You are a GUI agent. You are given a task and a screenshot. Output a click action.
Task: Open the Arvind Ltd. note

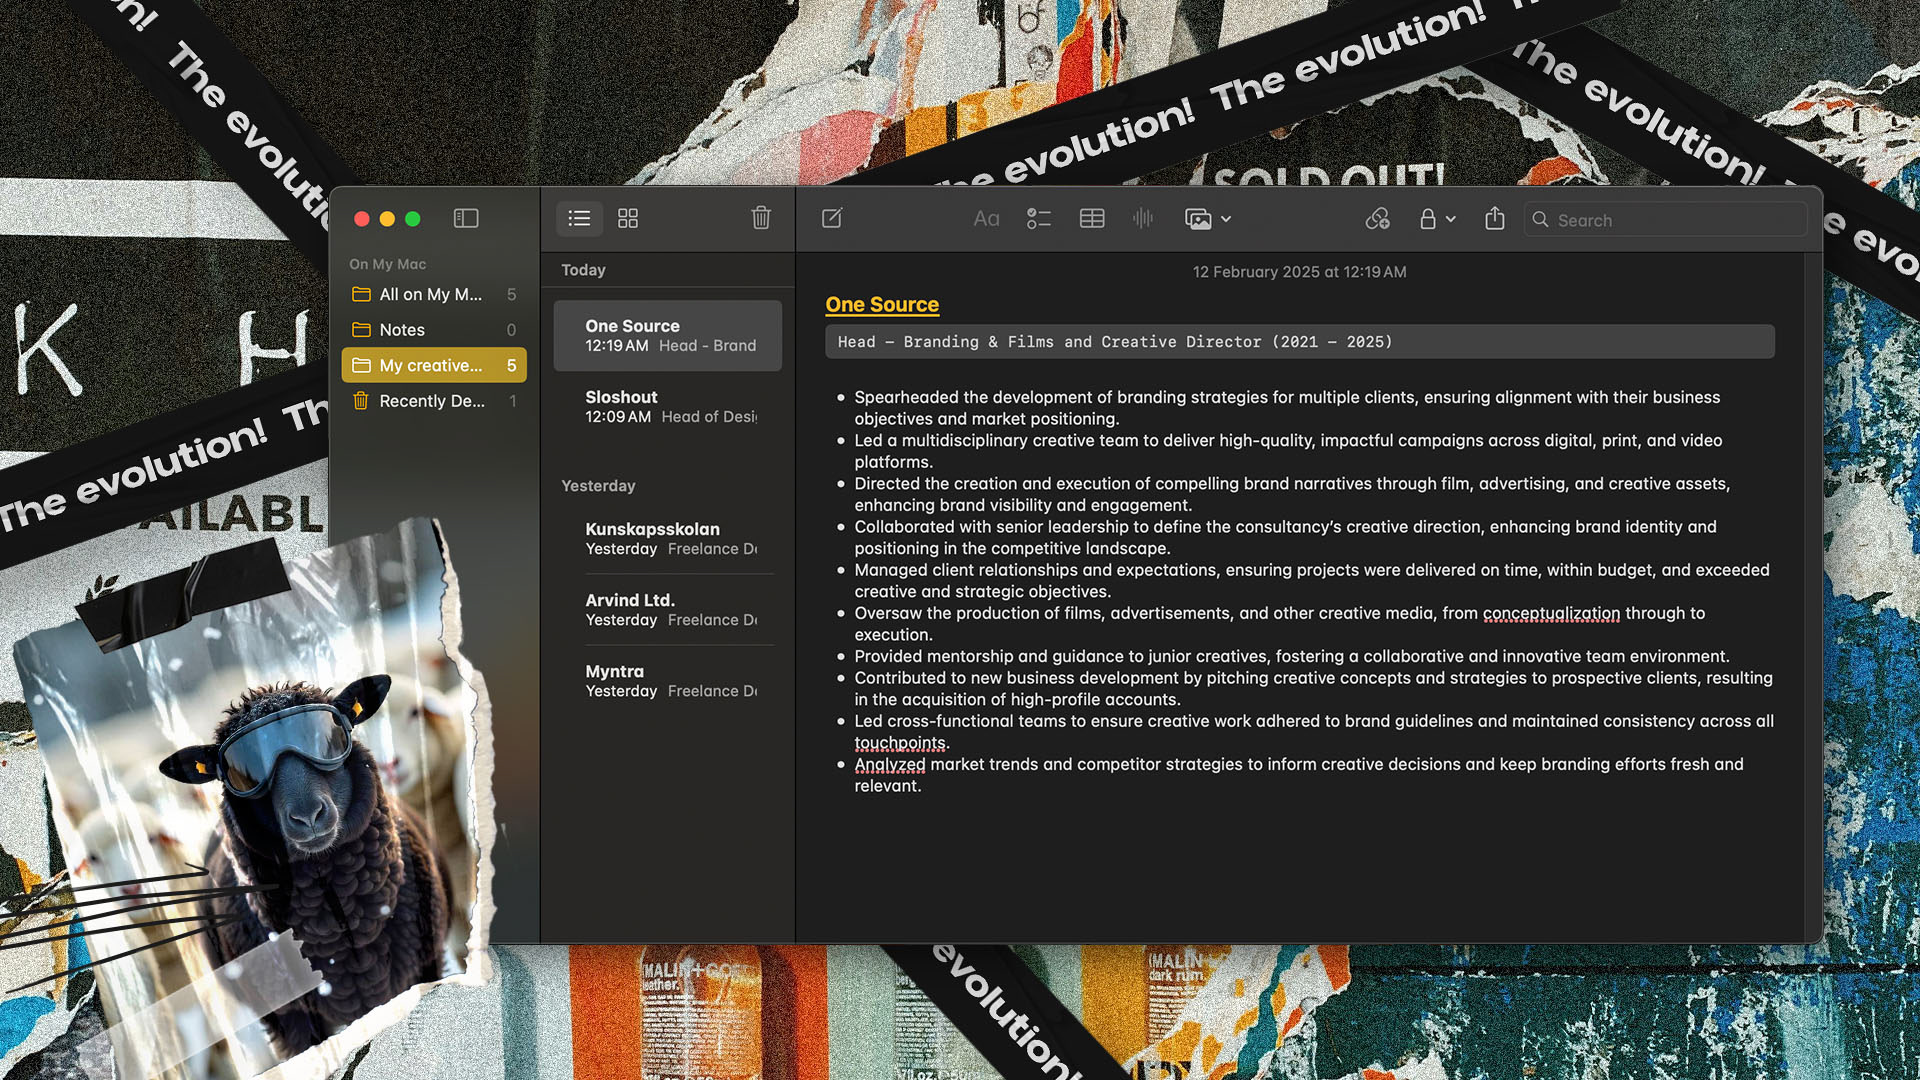click(x=668, y=610)
